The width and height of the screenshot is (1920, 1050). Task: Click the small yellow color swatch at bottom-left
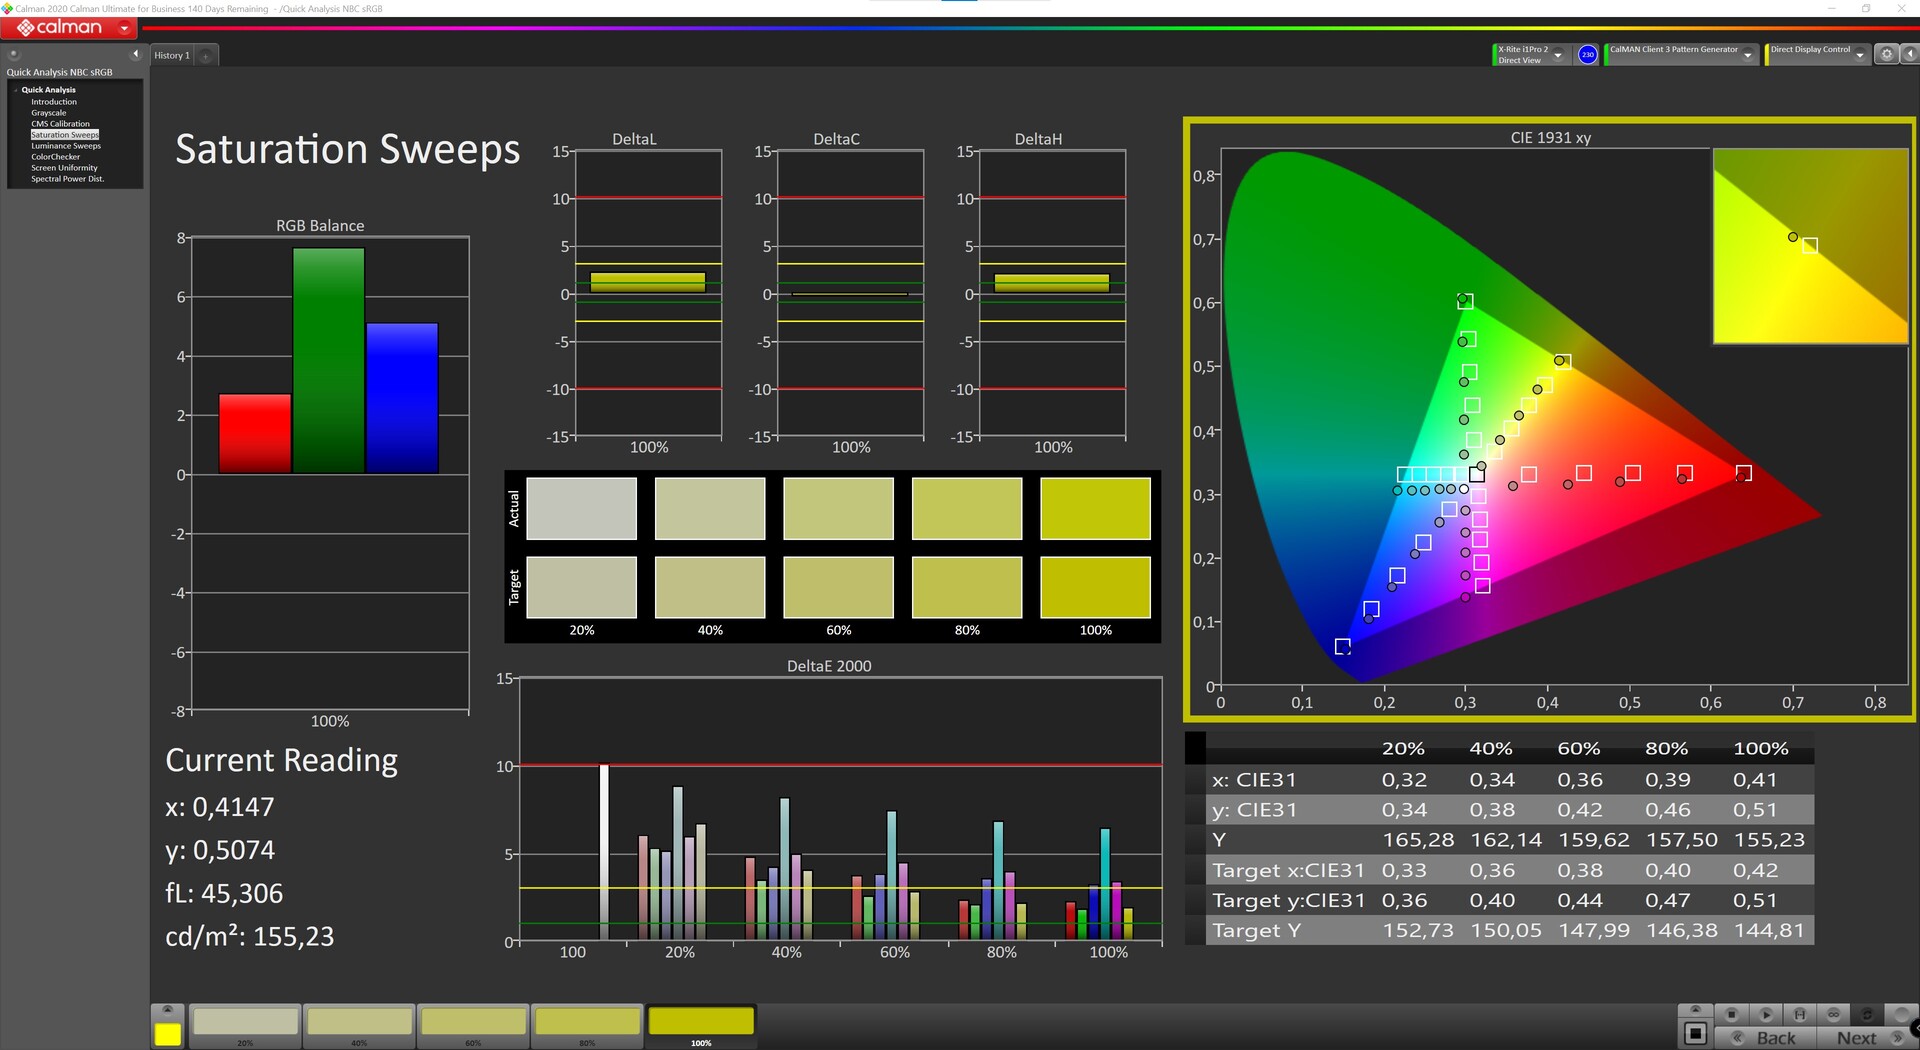coord(168,1034)
